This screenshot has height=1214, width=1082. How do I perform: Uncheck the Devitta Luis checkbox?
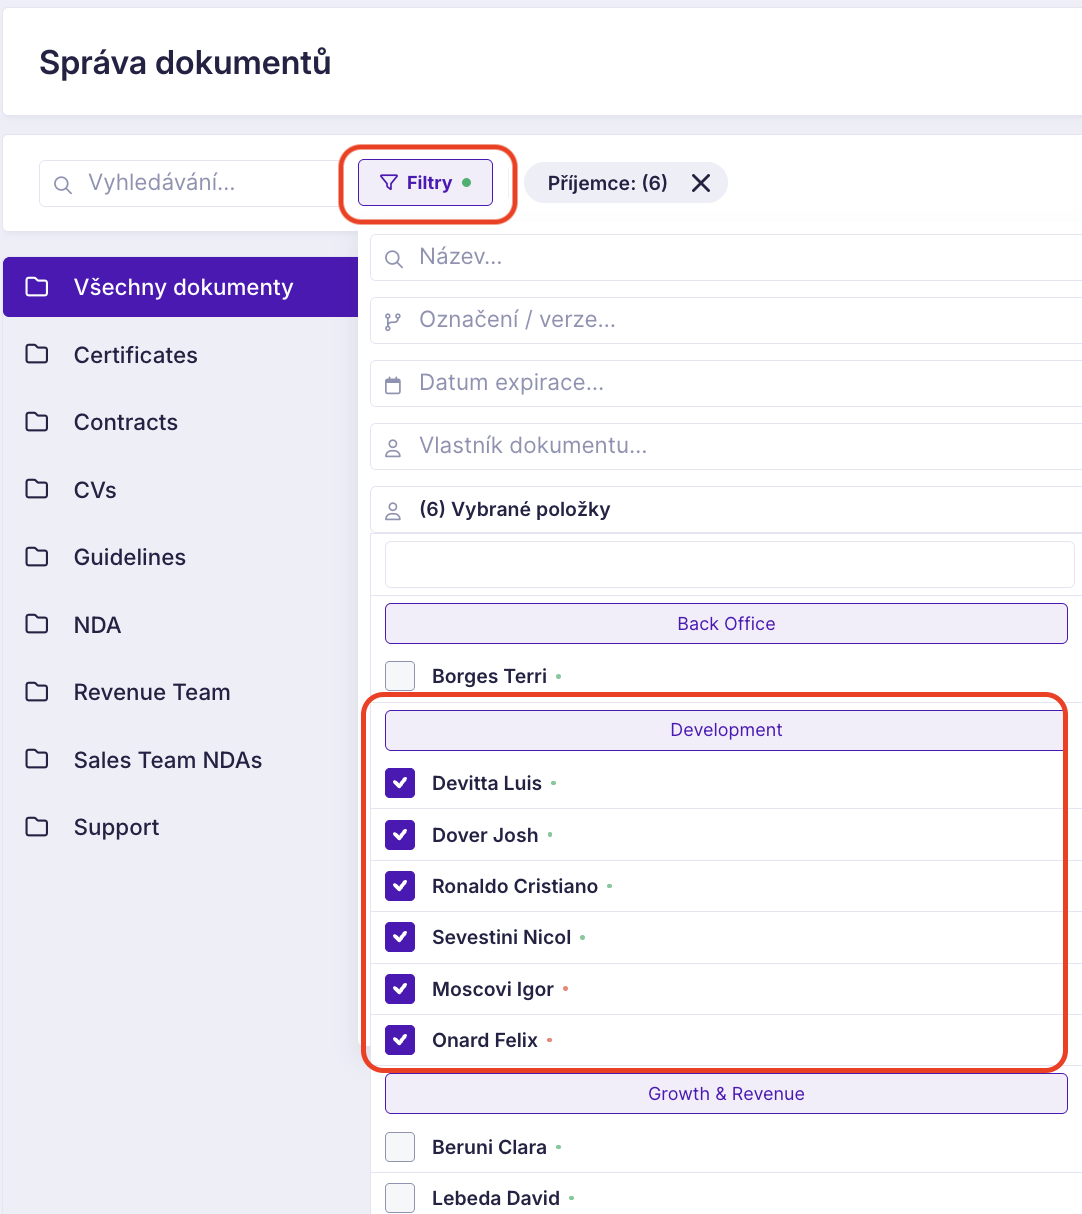[400, 783]
